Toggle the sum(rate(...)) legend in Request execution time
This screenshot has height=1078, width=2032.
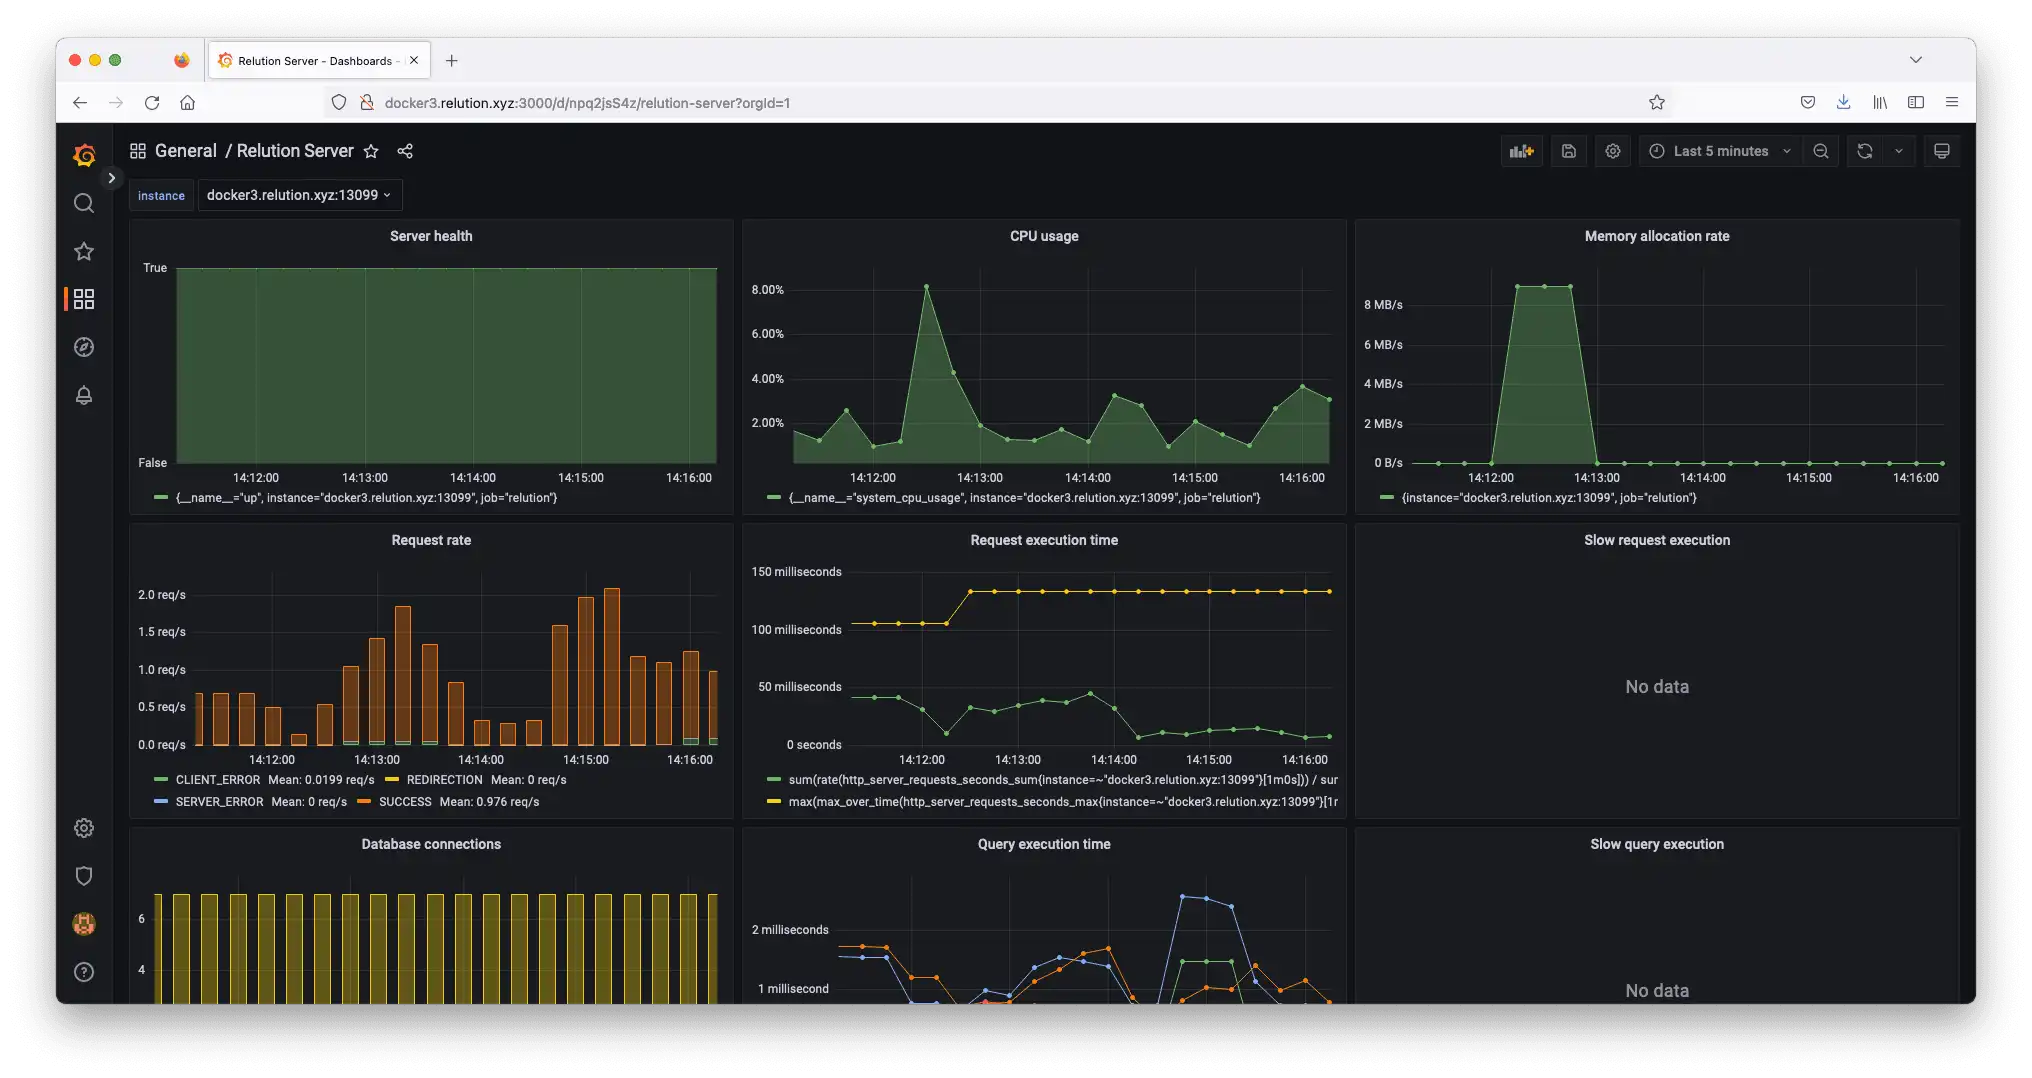(1062, 780)
